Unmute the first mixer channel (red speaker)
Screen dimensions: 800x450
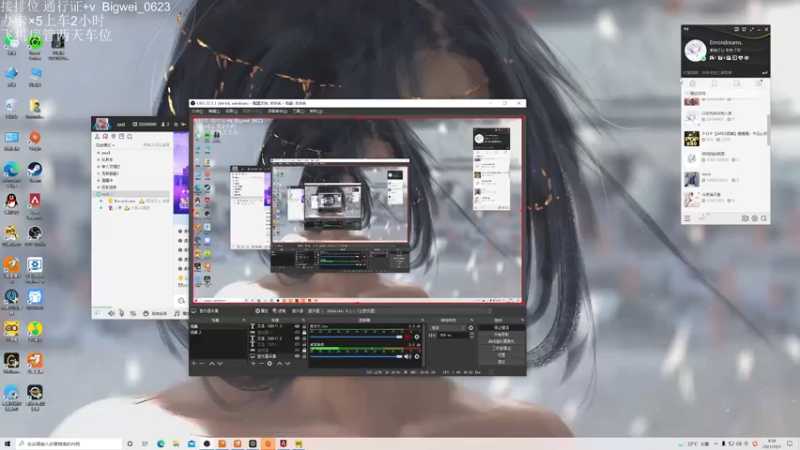pos(408,337)
